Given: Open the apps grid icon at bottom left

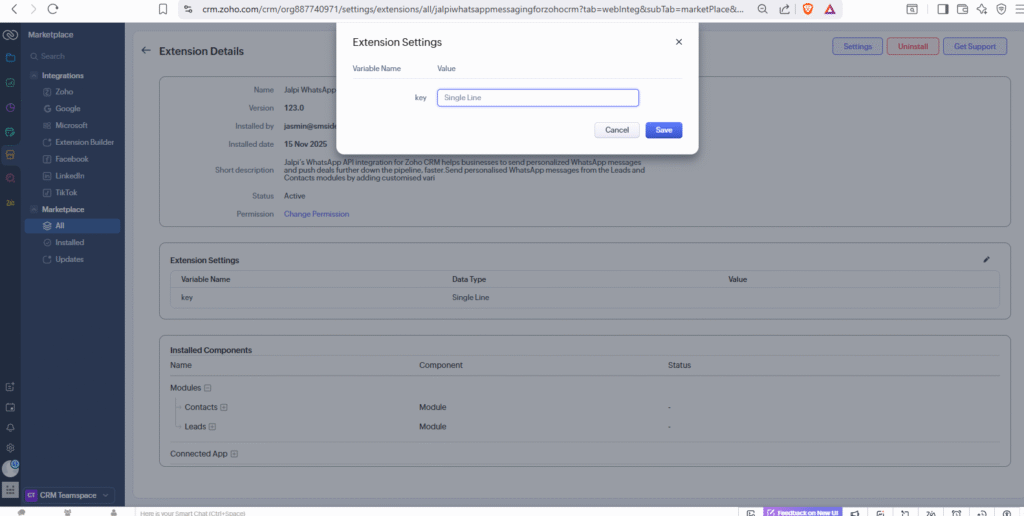Looking at the screenshot, I should pyautogui.click(x=10, y=490).
